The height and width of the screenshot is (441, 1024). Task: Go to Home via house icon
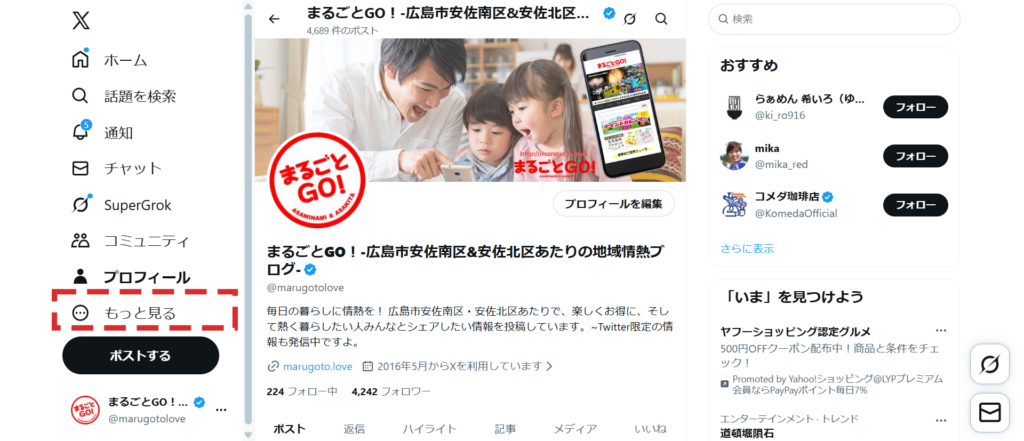tap(80, 59)
